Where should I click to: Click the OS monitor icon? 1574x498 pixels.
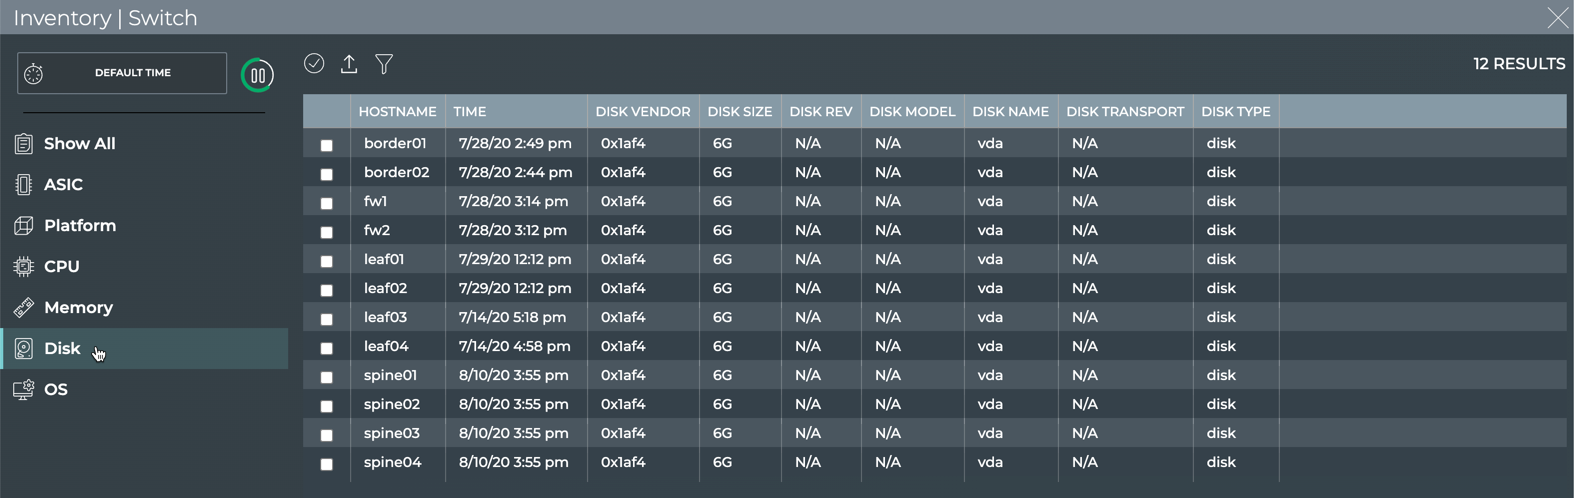point(24,389)
